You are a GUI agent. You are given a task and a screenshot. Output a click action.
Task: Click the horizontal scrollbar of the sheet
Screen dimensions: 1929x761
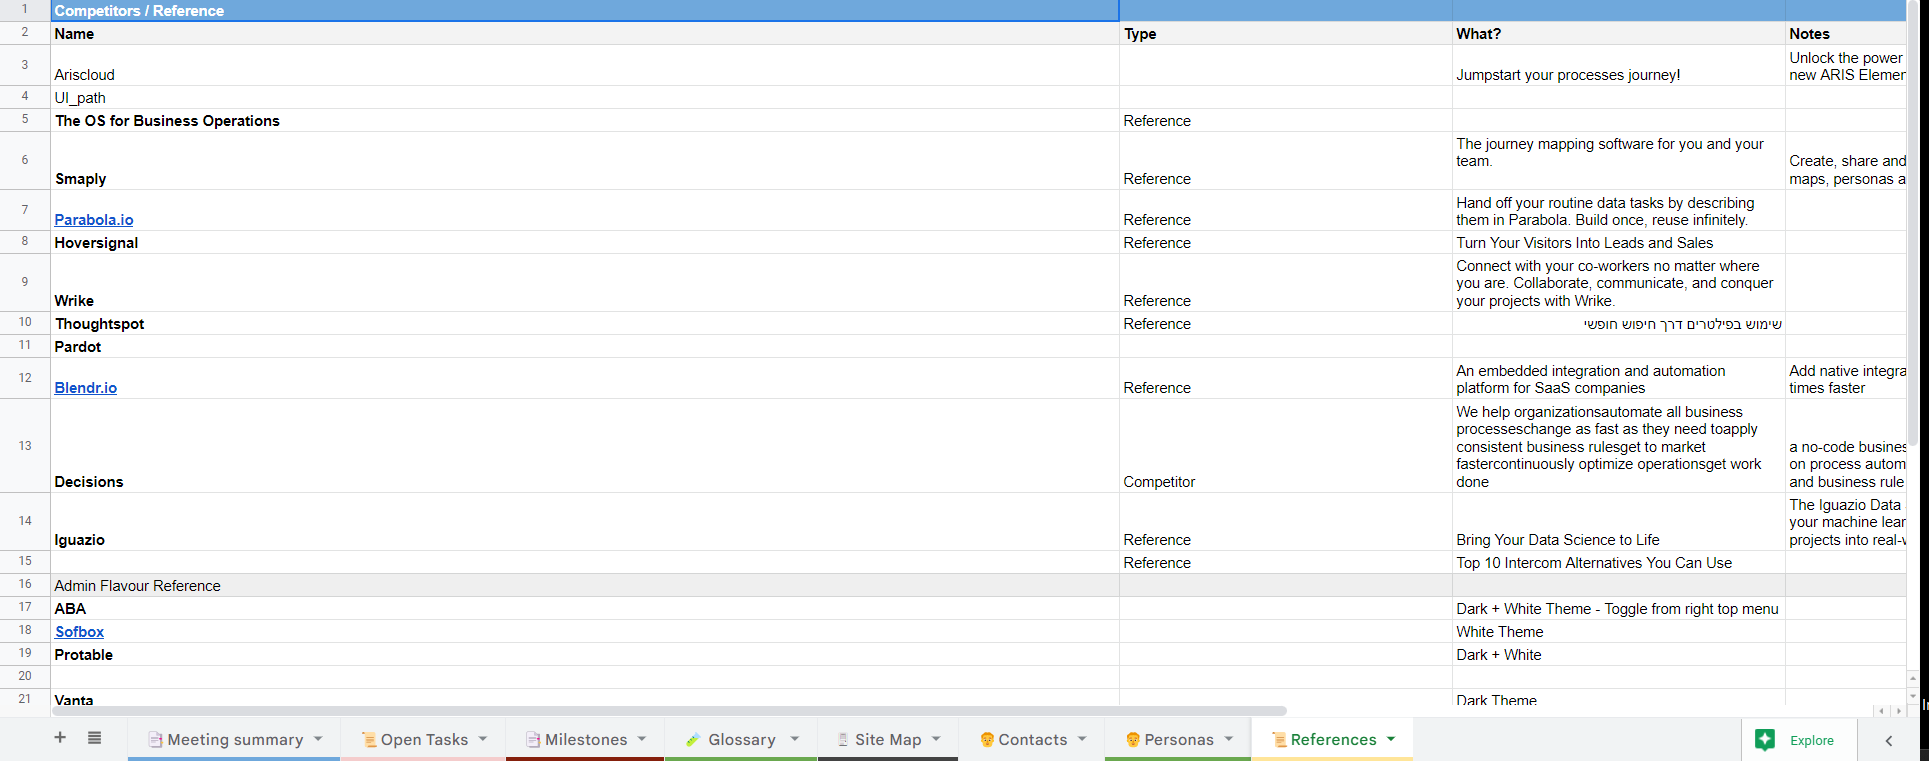(x=669, y=711)
